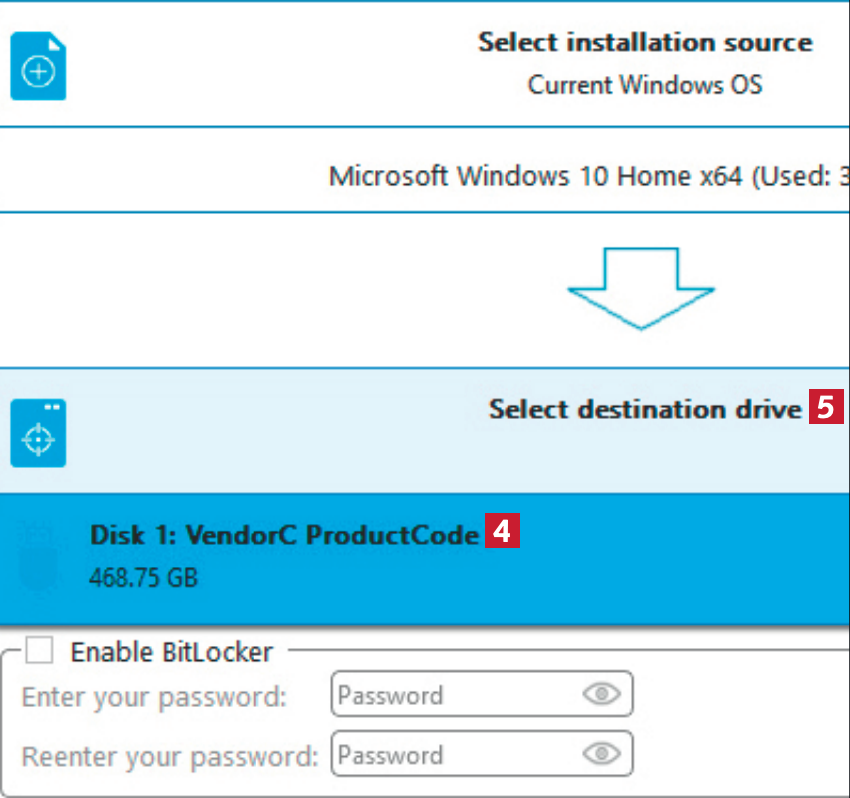This screenshot has height=798, width=850.
Task: Click the installation source file icon
Action: point(38,65)
